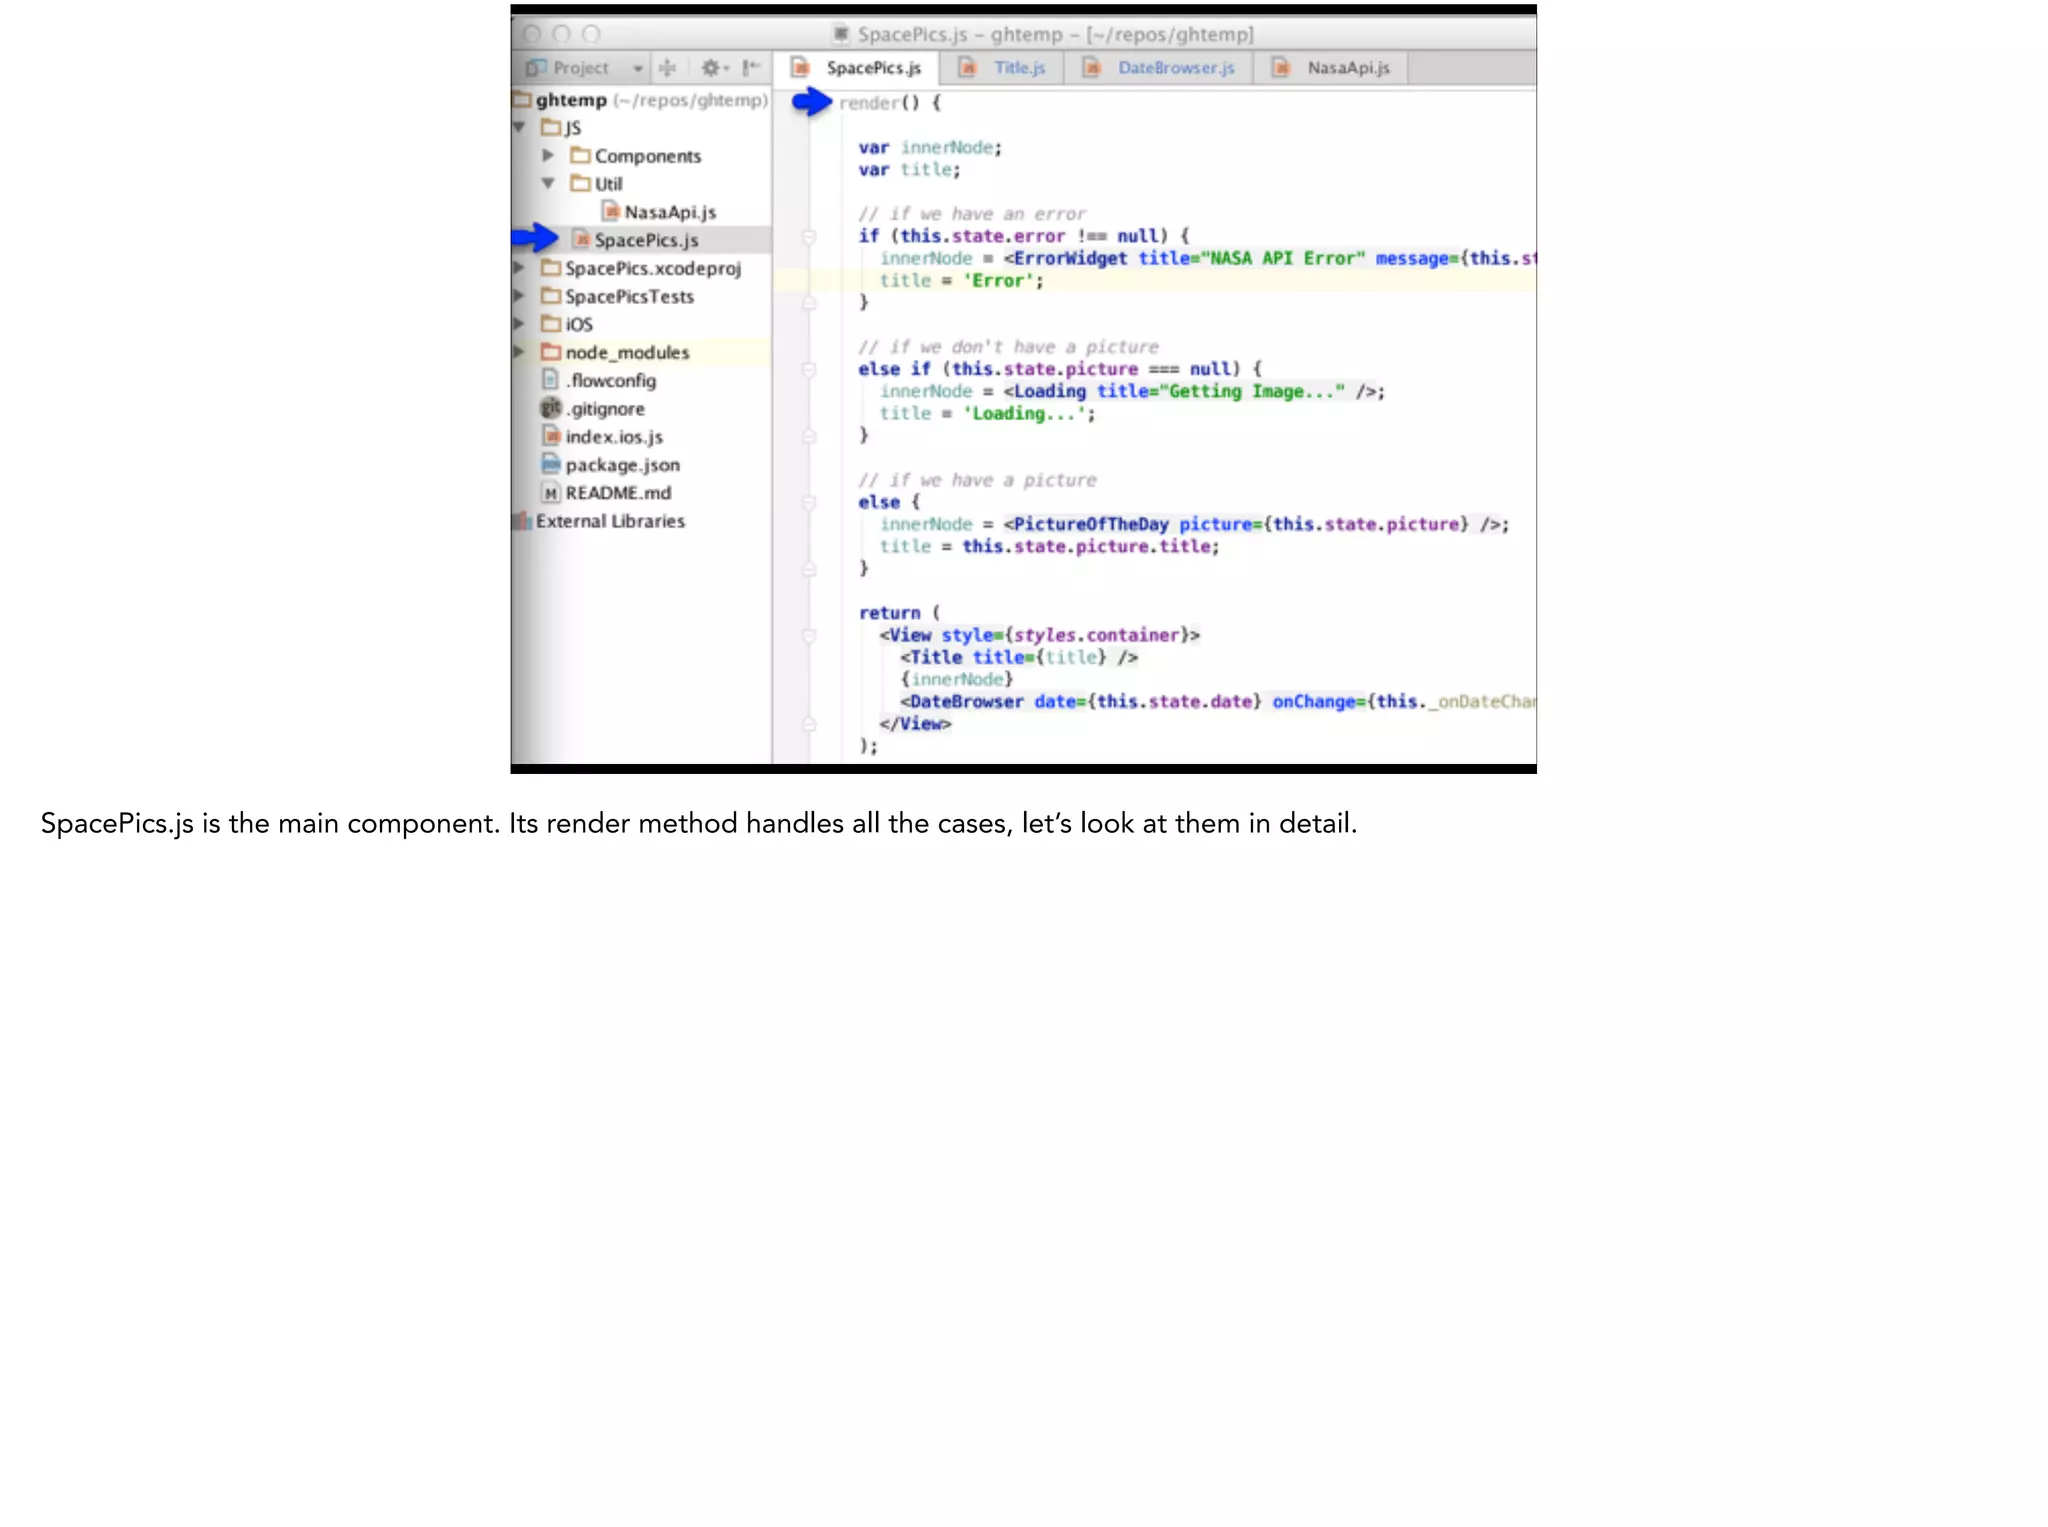Select the NasaApi.js file in Util folder

click(669, 212)
